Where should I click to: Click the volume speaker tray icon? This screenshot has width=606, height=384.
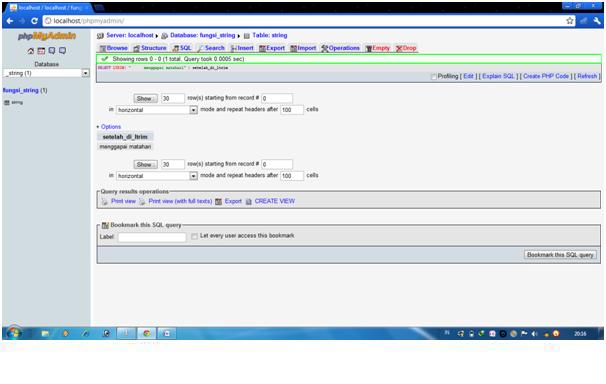coord(534,333)
